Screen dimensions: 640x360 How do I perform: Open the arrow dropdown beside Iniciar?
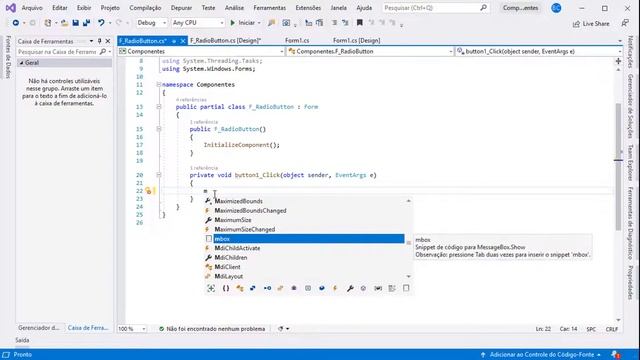click(259, 23)
